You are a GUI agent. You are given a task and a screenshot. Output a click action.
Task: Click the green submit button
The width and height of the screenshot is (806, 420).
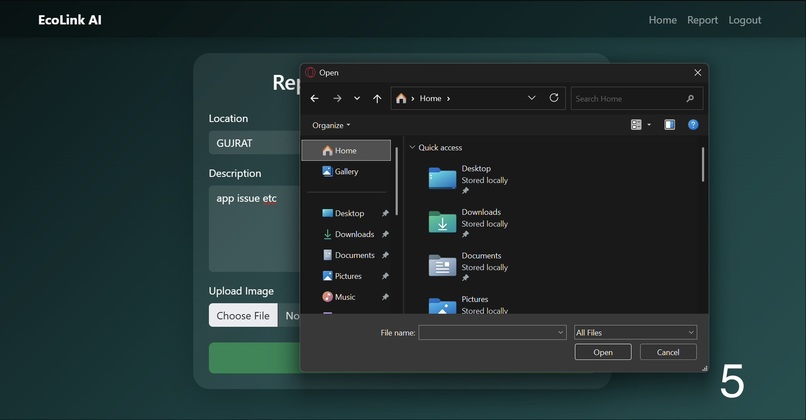point(254,358)
